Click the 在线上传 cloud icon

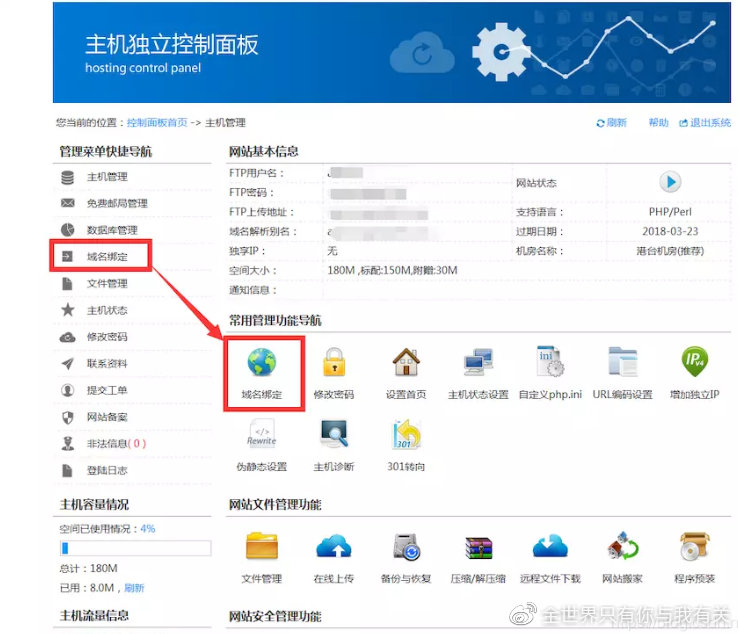click(333, 547)
